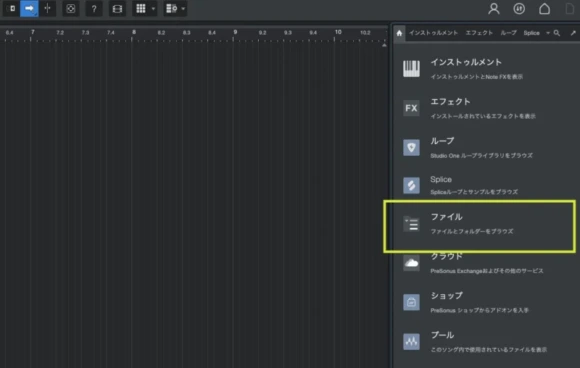The image size is (580, 368).
Task: Click the ショップ heading text
Action: (446, 296)
